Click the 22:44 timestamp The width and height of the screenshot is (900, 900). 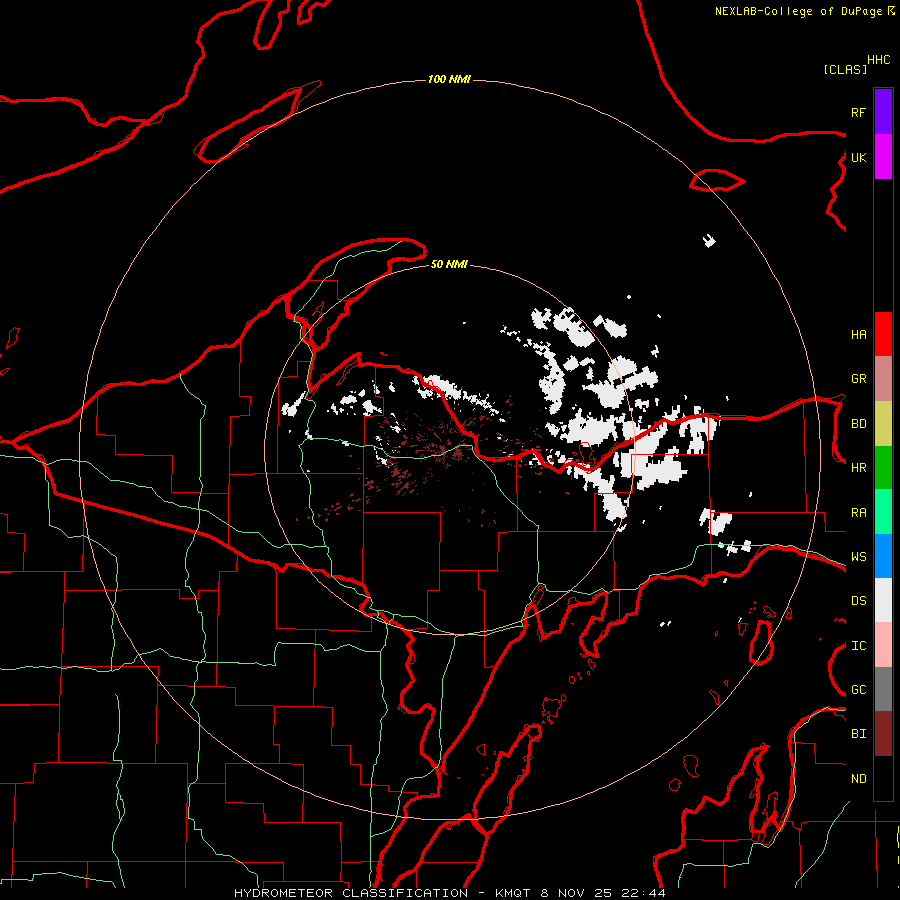643,893
